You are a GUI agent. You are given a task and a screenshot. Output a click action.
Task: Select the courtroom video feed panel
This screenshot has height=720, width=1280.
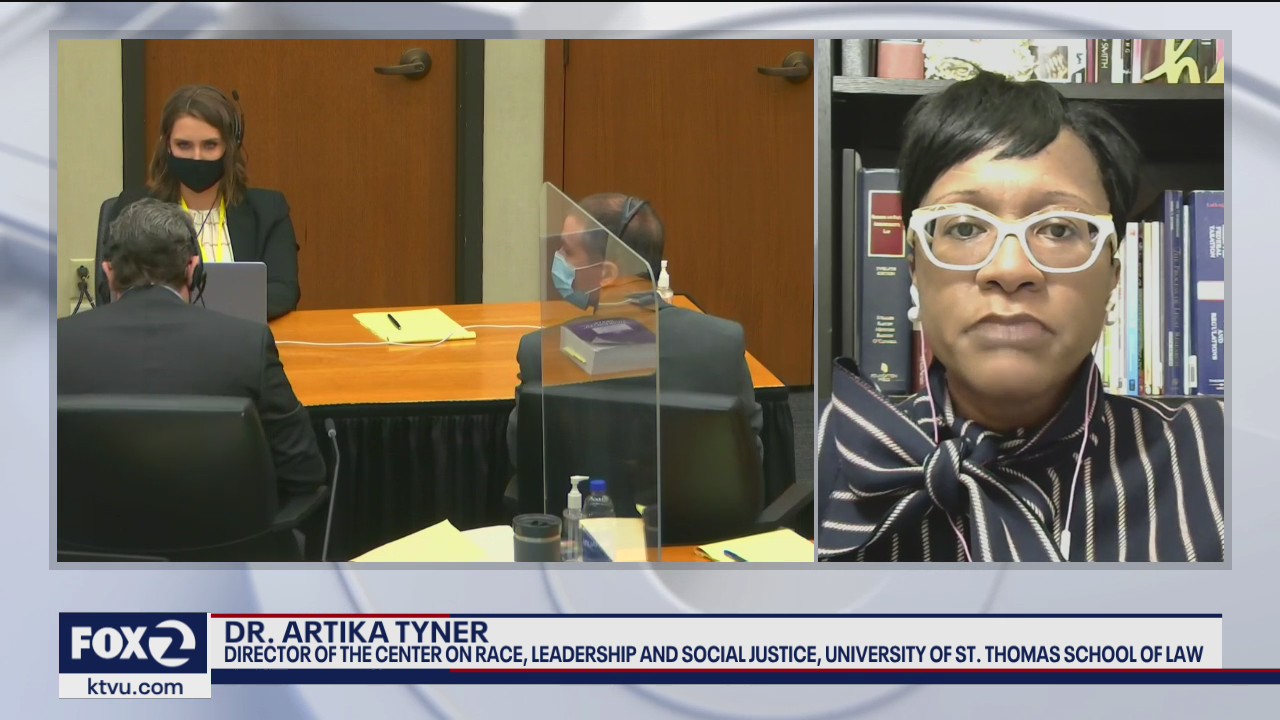pyautogui.click(x=435, y=300)
